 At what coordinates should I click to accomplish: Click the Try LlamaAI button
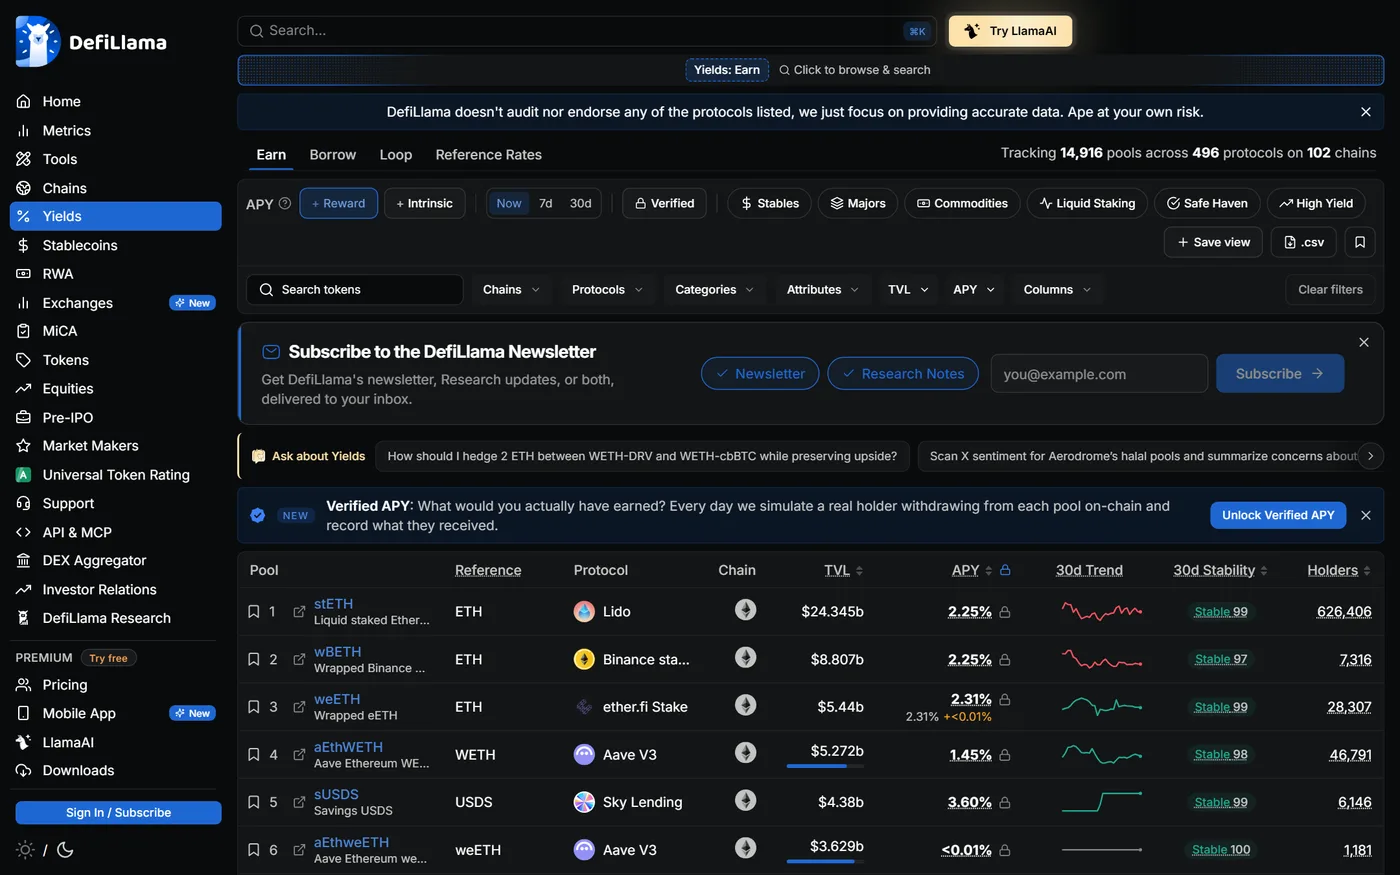pos(1010,31)
